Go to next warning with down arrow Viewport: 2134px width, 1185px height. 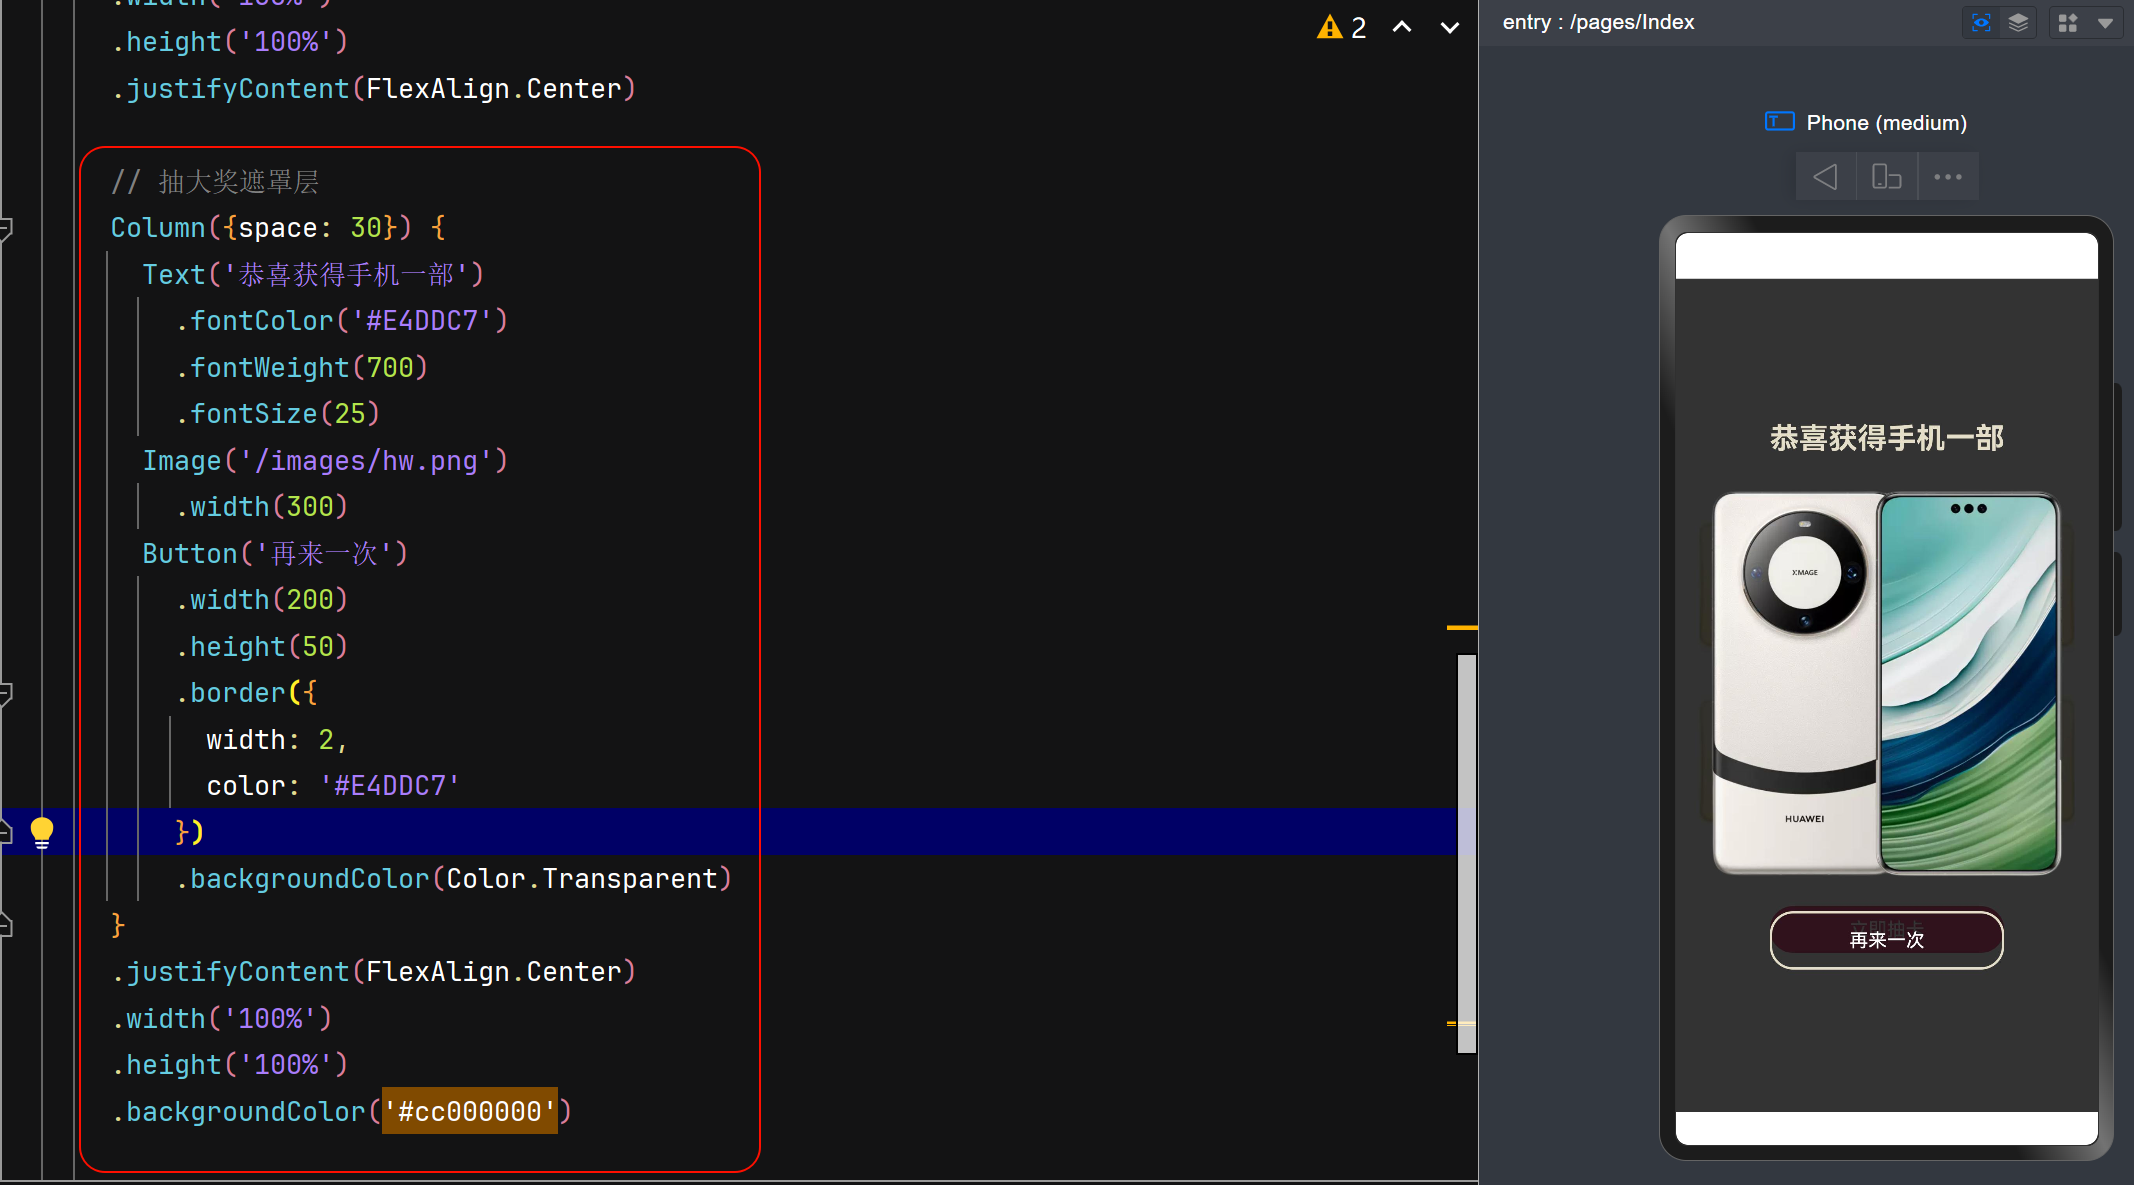tap(1449, 27)
